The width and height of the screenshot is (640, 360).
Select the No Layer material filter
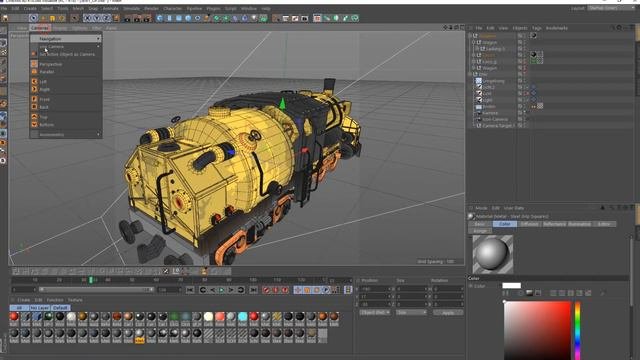coord(40,308)
